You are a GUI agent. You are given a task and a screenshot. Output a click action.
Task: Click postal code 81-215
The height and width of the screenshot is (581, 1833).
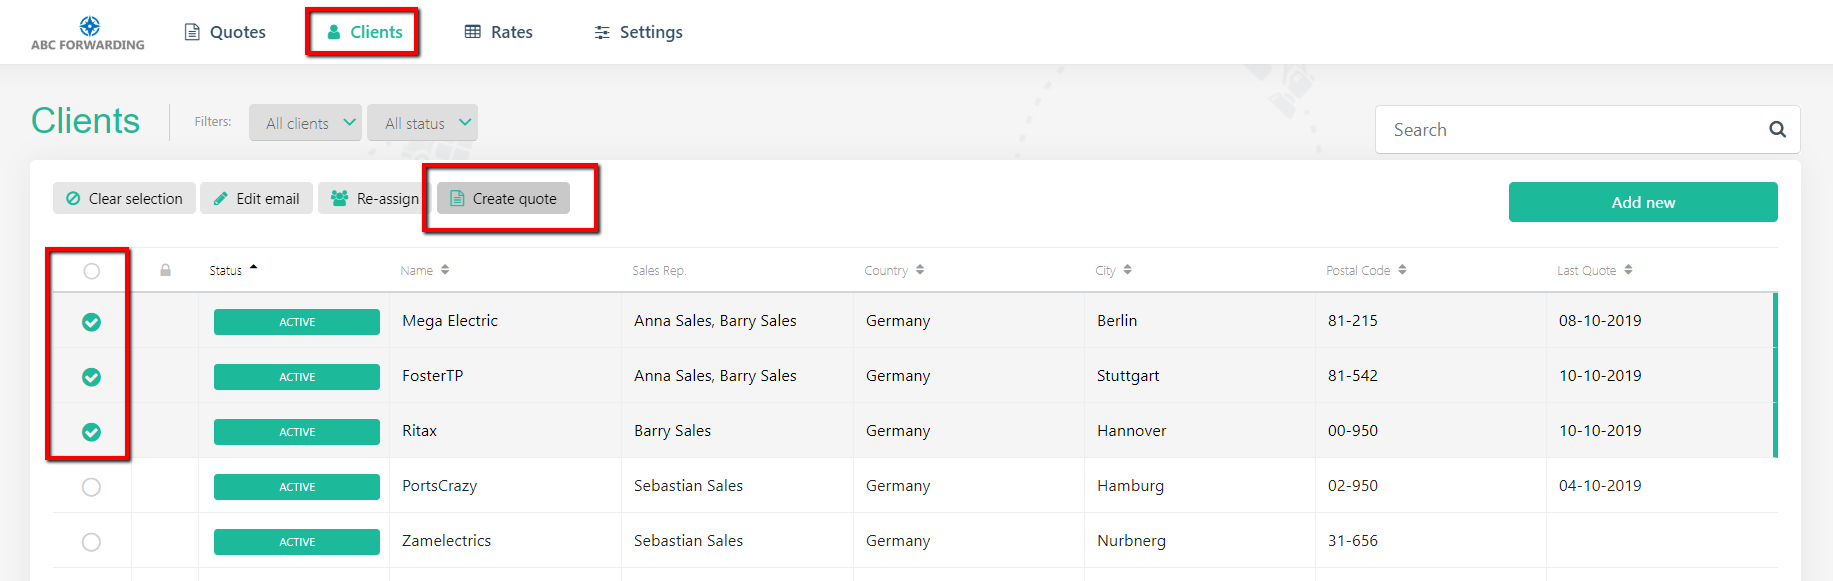[1353, 321]
